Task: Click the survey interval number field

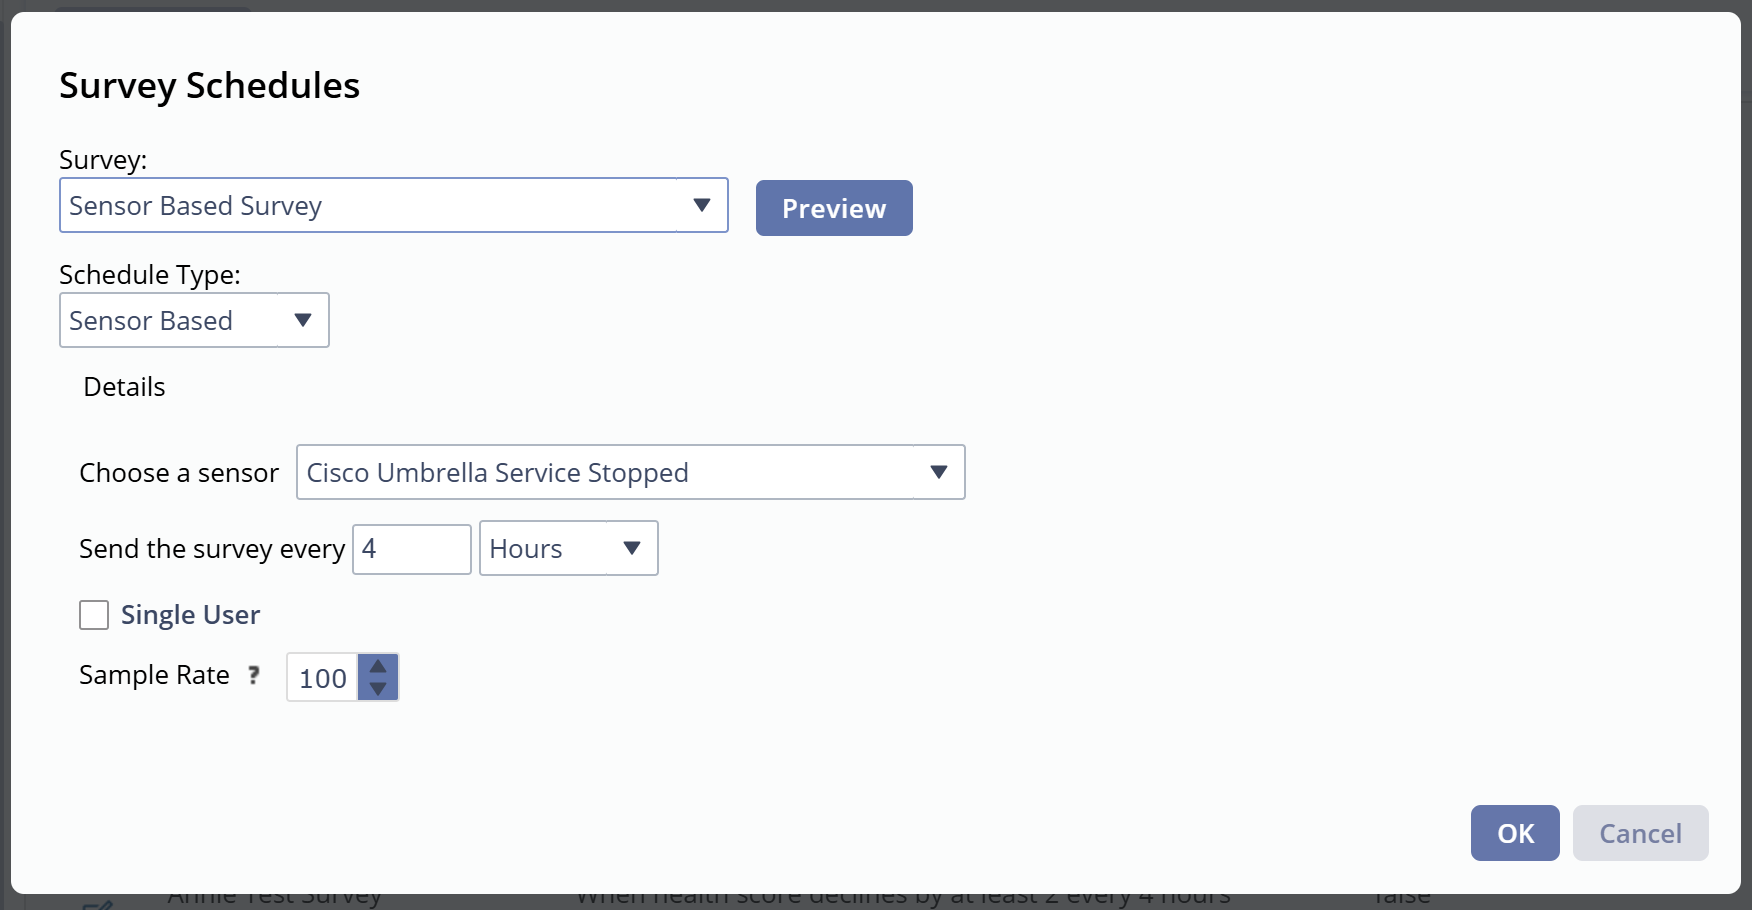Action: (411, 549)
